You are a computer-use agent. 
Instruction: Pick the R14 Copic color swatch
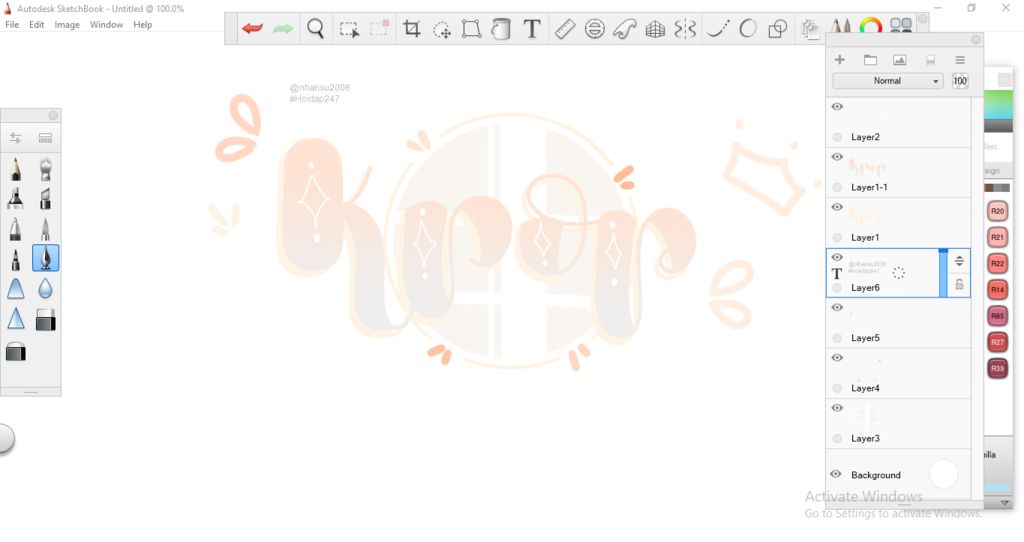point(997,289)
